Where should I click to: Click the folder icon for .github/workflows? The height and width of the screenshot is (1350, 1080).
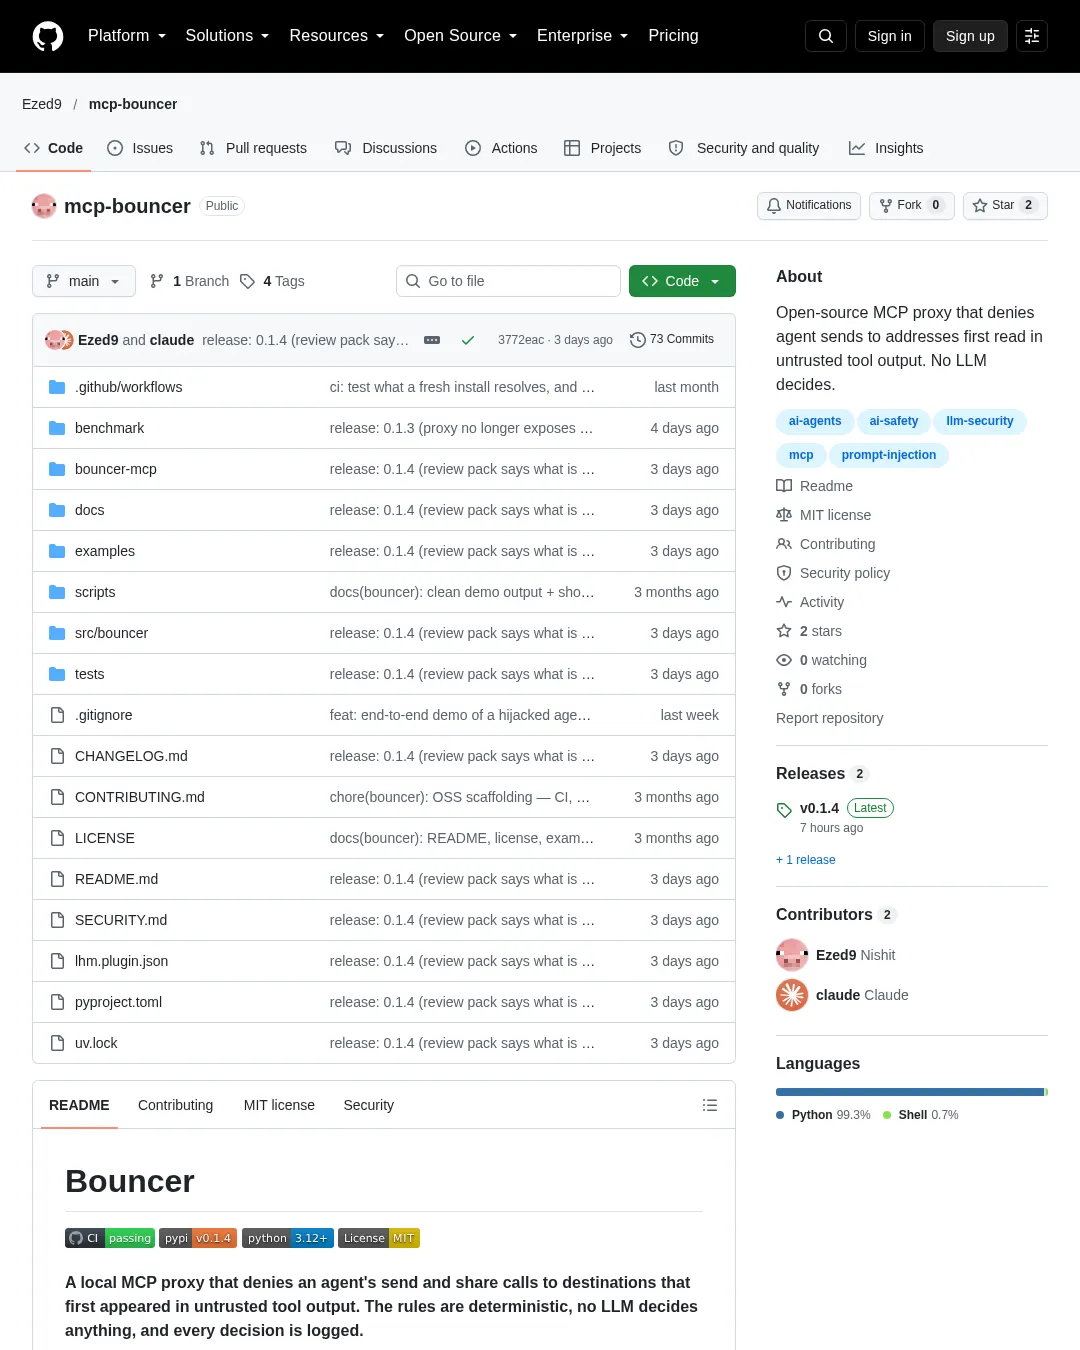(57, 387)
